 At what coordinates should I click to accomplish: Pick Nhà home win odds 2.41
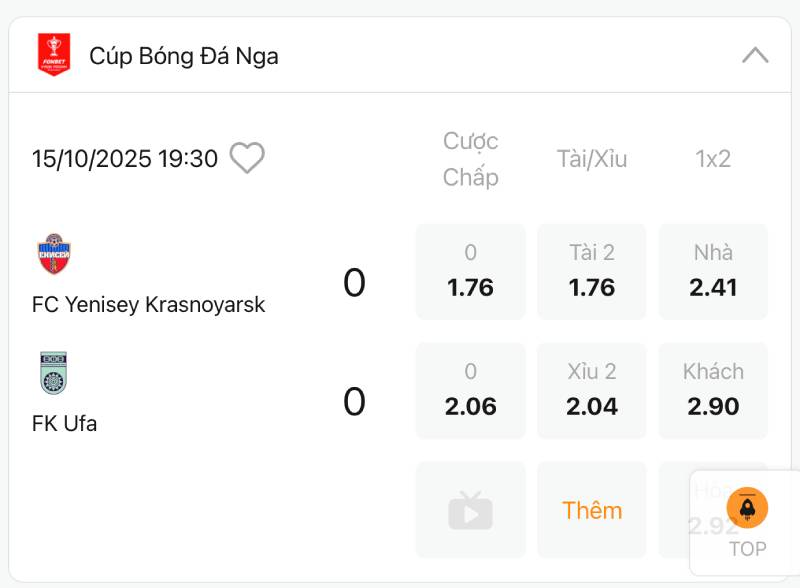tap(713, 272)
